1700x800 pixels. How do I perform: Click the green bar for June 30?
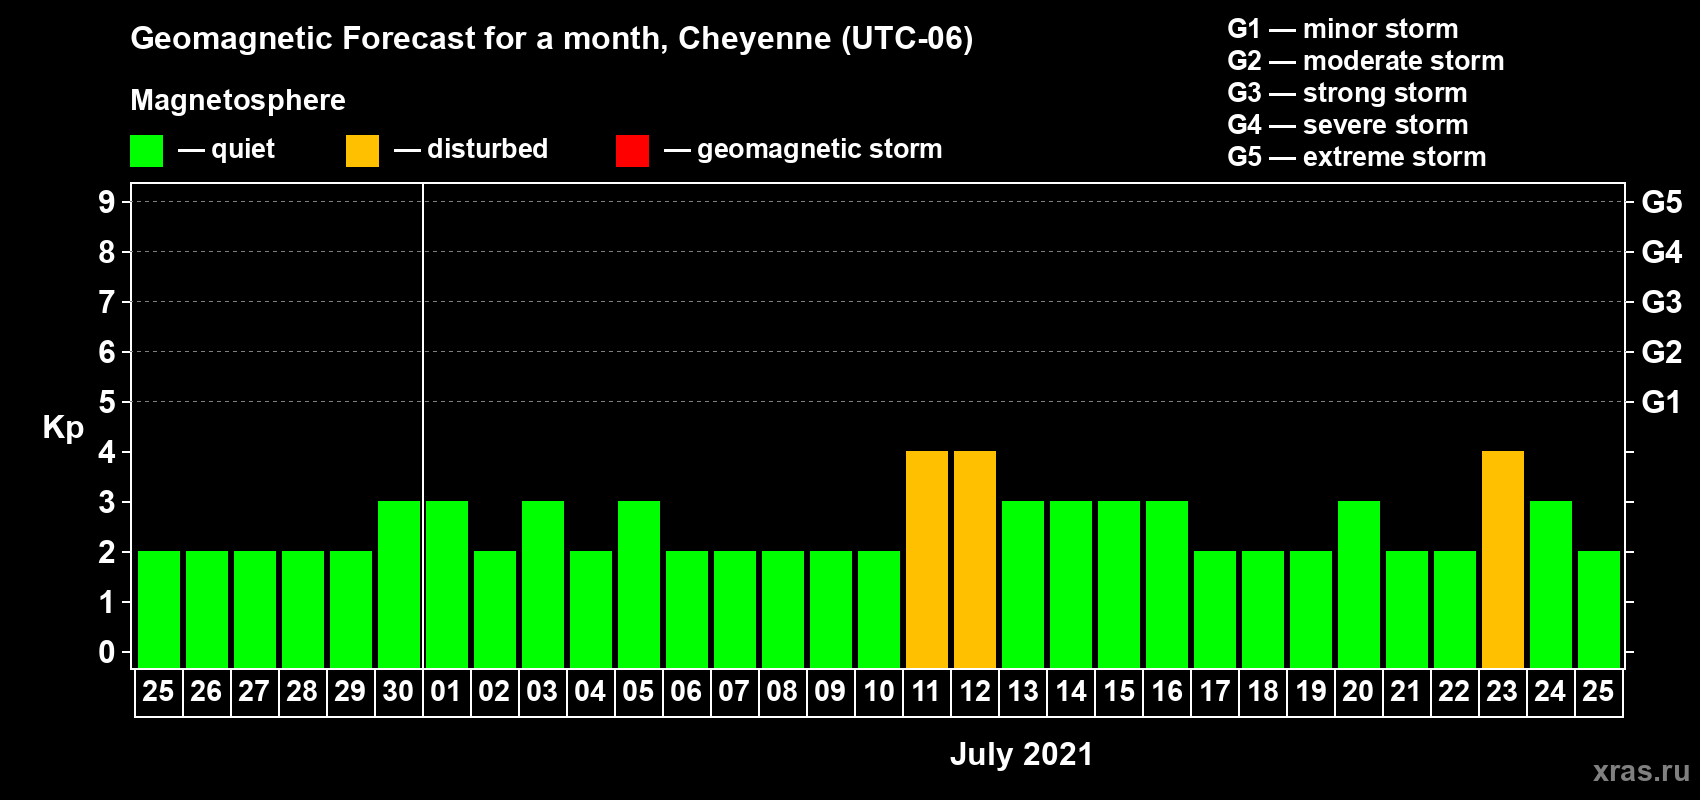(x=399, y=585)
